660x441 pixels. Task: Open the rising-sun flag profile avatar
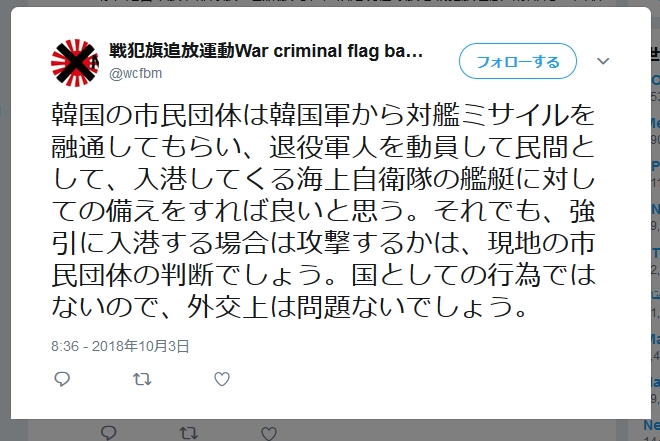pos(74,62)
